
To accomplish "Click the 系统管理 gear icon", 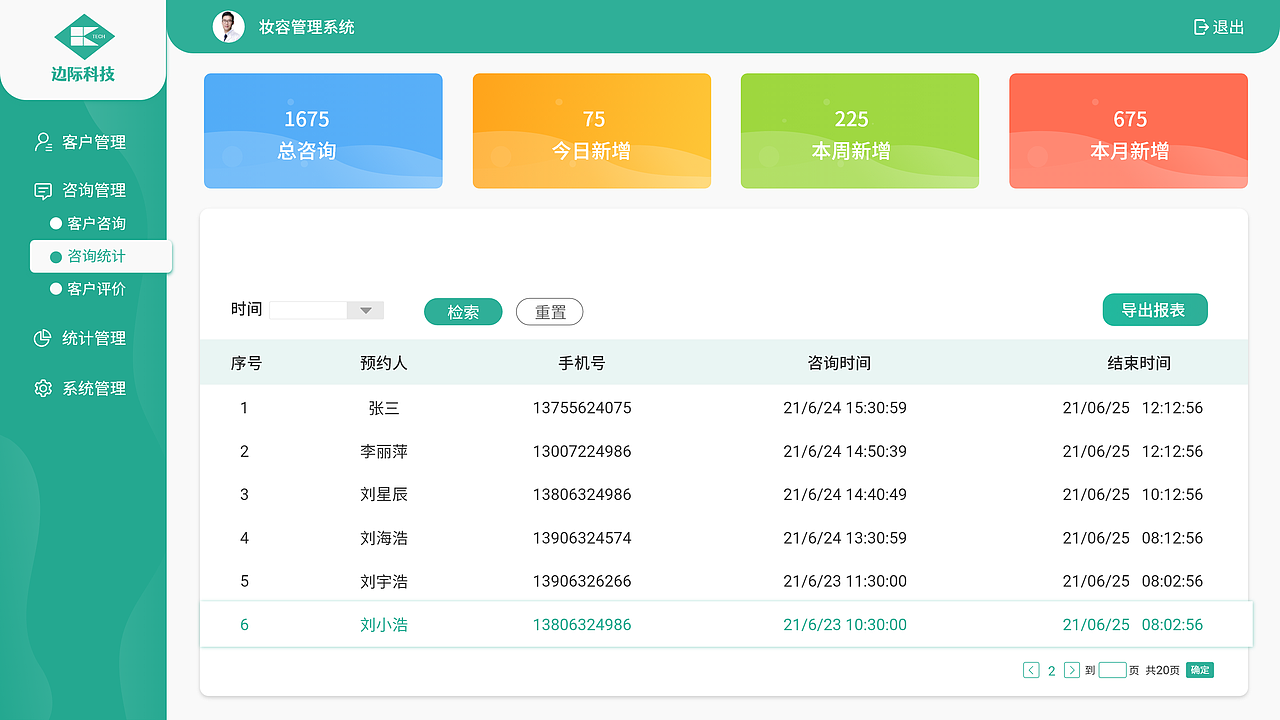I will coord(42,388).
